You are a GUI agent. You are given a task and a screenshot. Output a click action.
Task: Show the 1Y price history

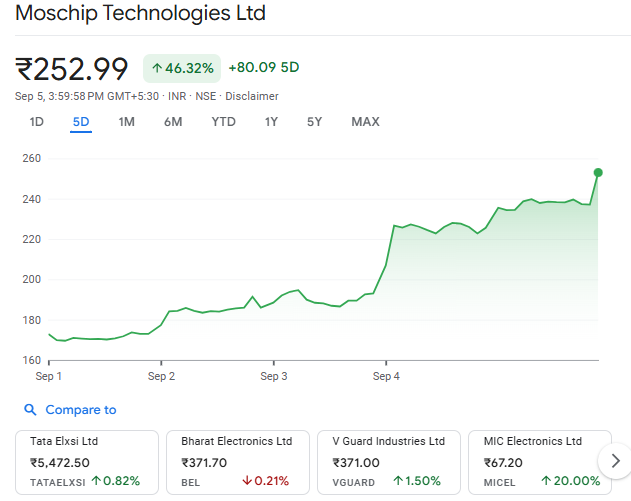(271, 122)
